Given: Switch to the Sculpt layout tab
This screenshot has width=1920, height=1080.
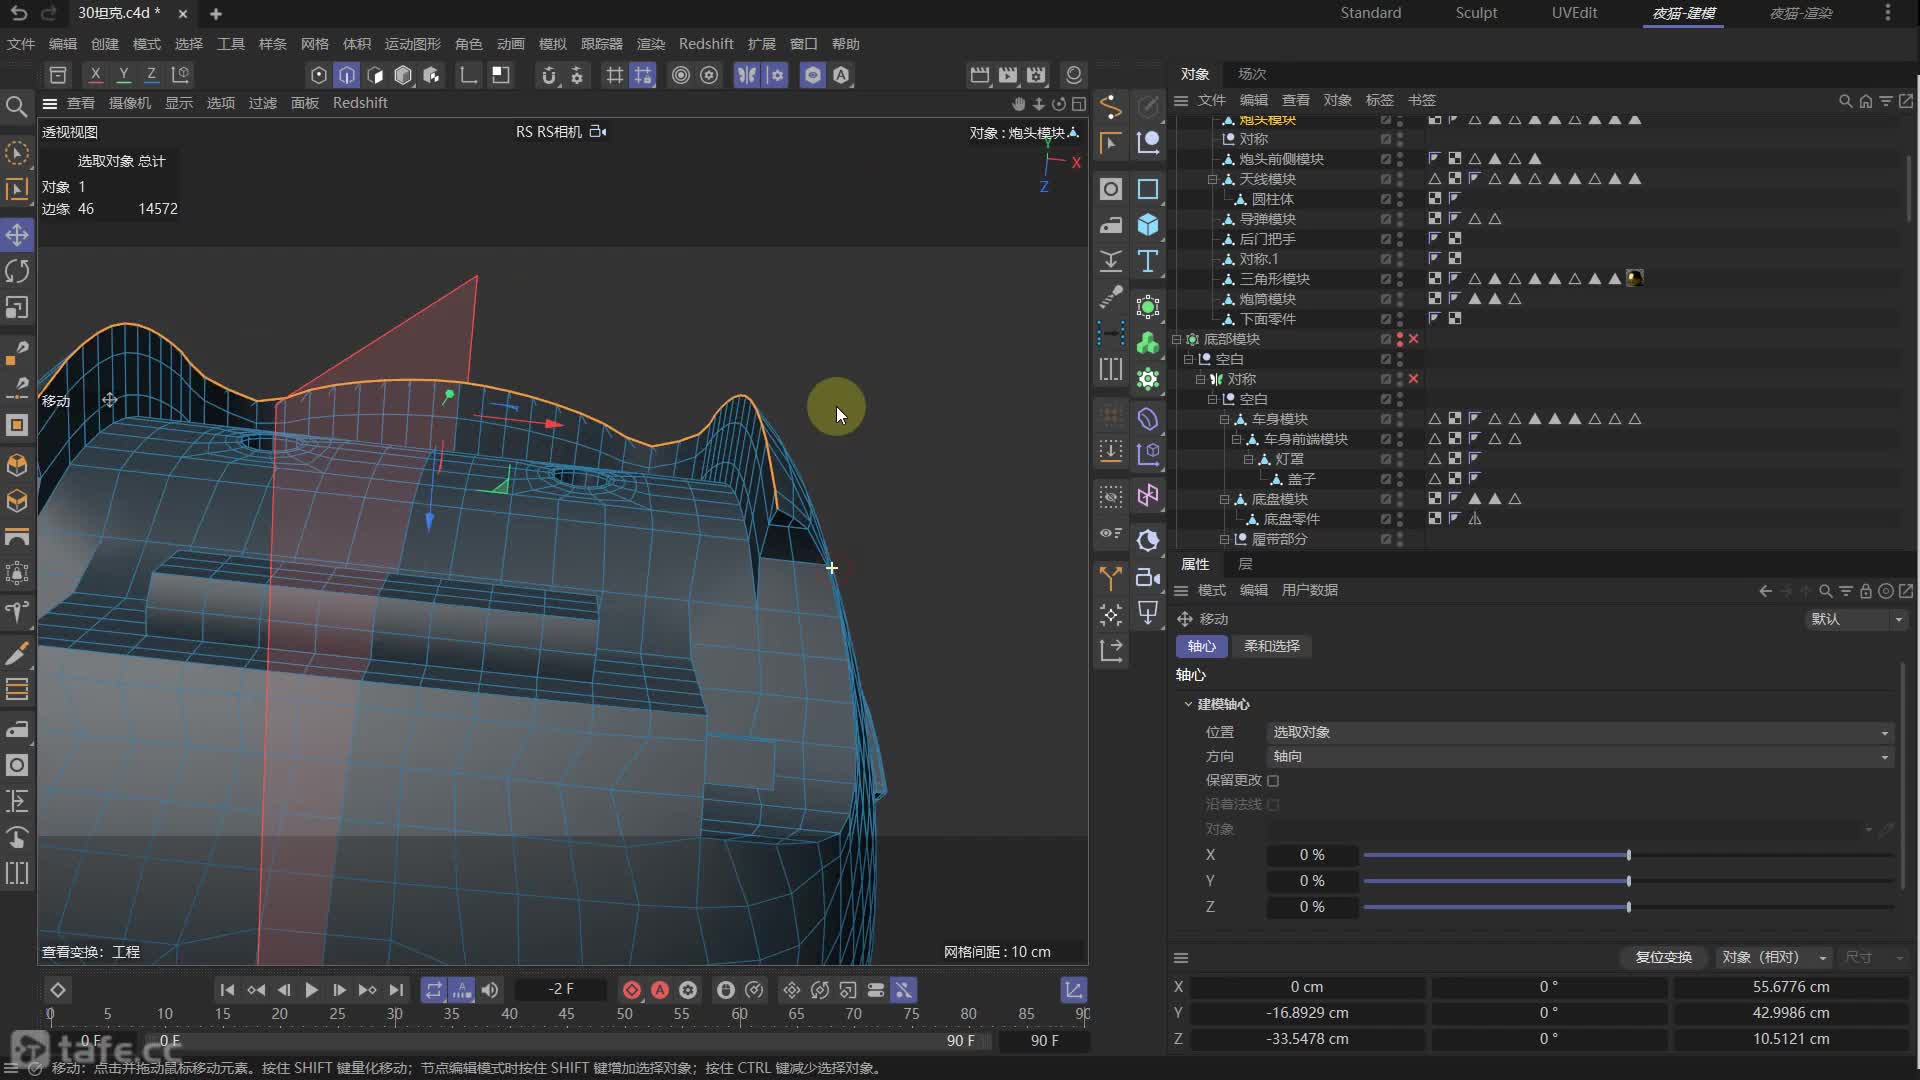Looking at the screenshot, I should click(x=1476, y=13).
